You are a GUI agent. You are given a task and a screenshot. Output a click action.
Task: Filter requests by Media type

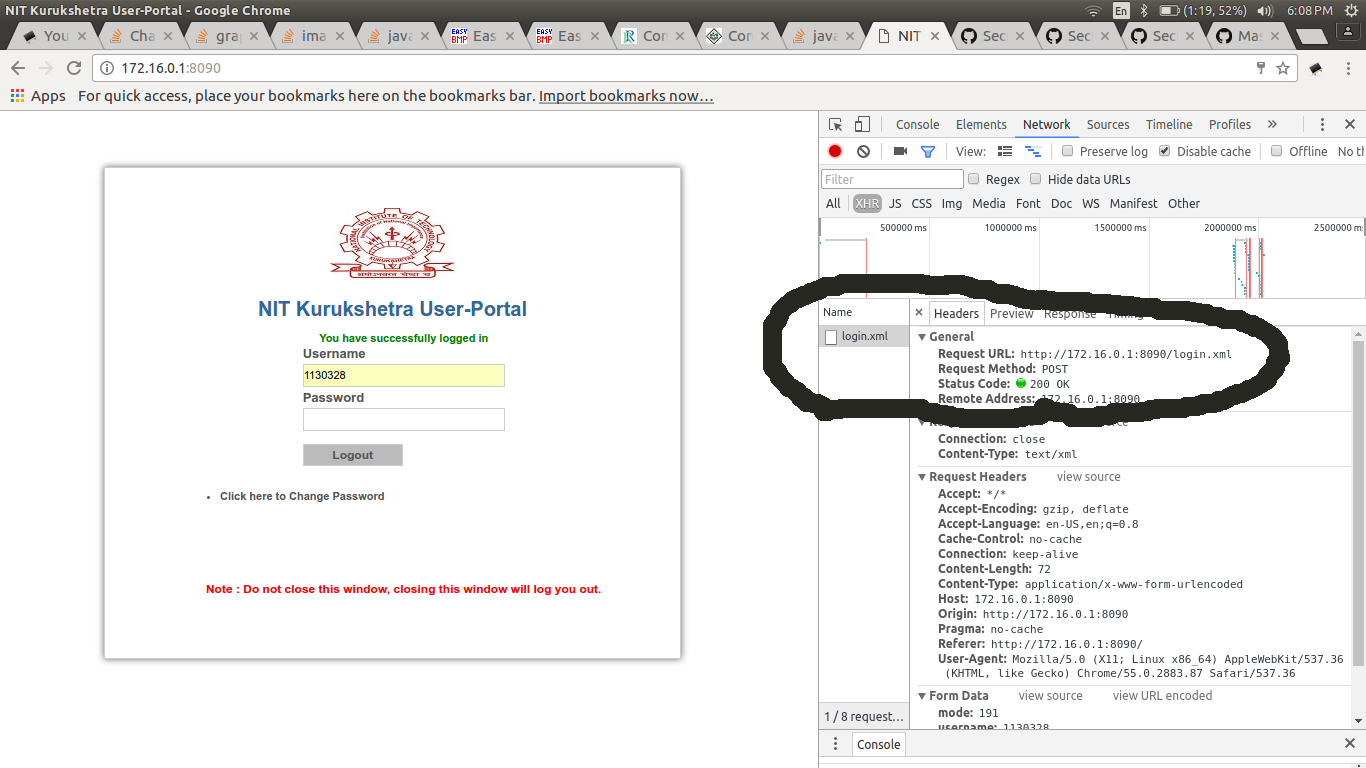989,203
